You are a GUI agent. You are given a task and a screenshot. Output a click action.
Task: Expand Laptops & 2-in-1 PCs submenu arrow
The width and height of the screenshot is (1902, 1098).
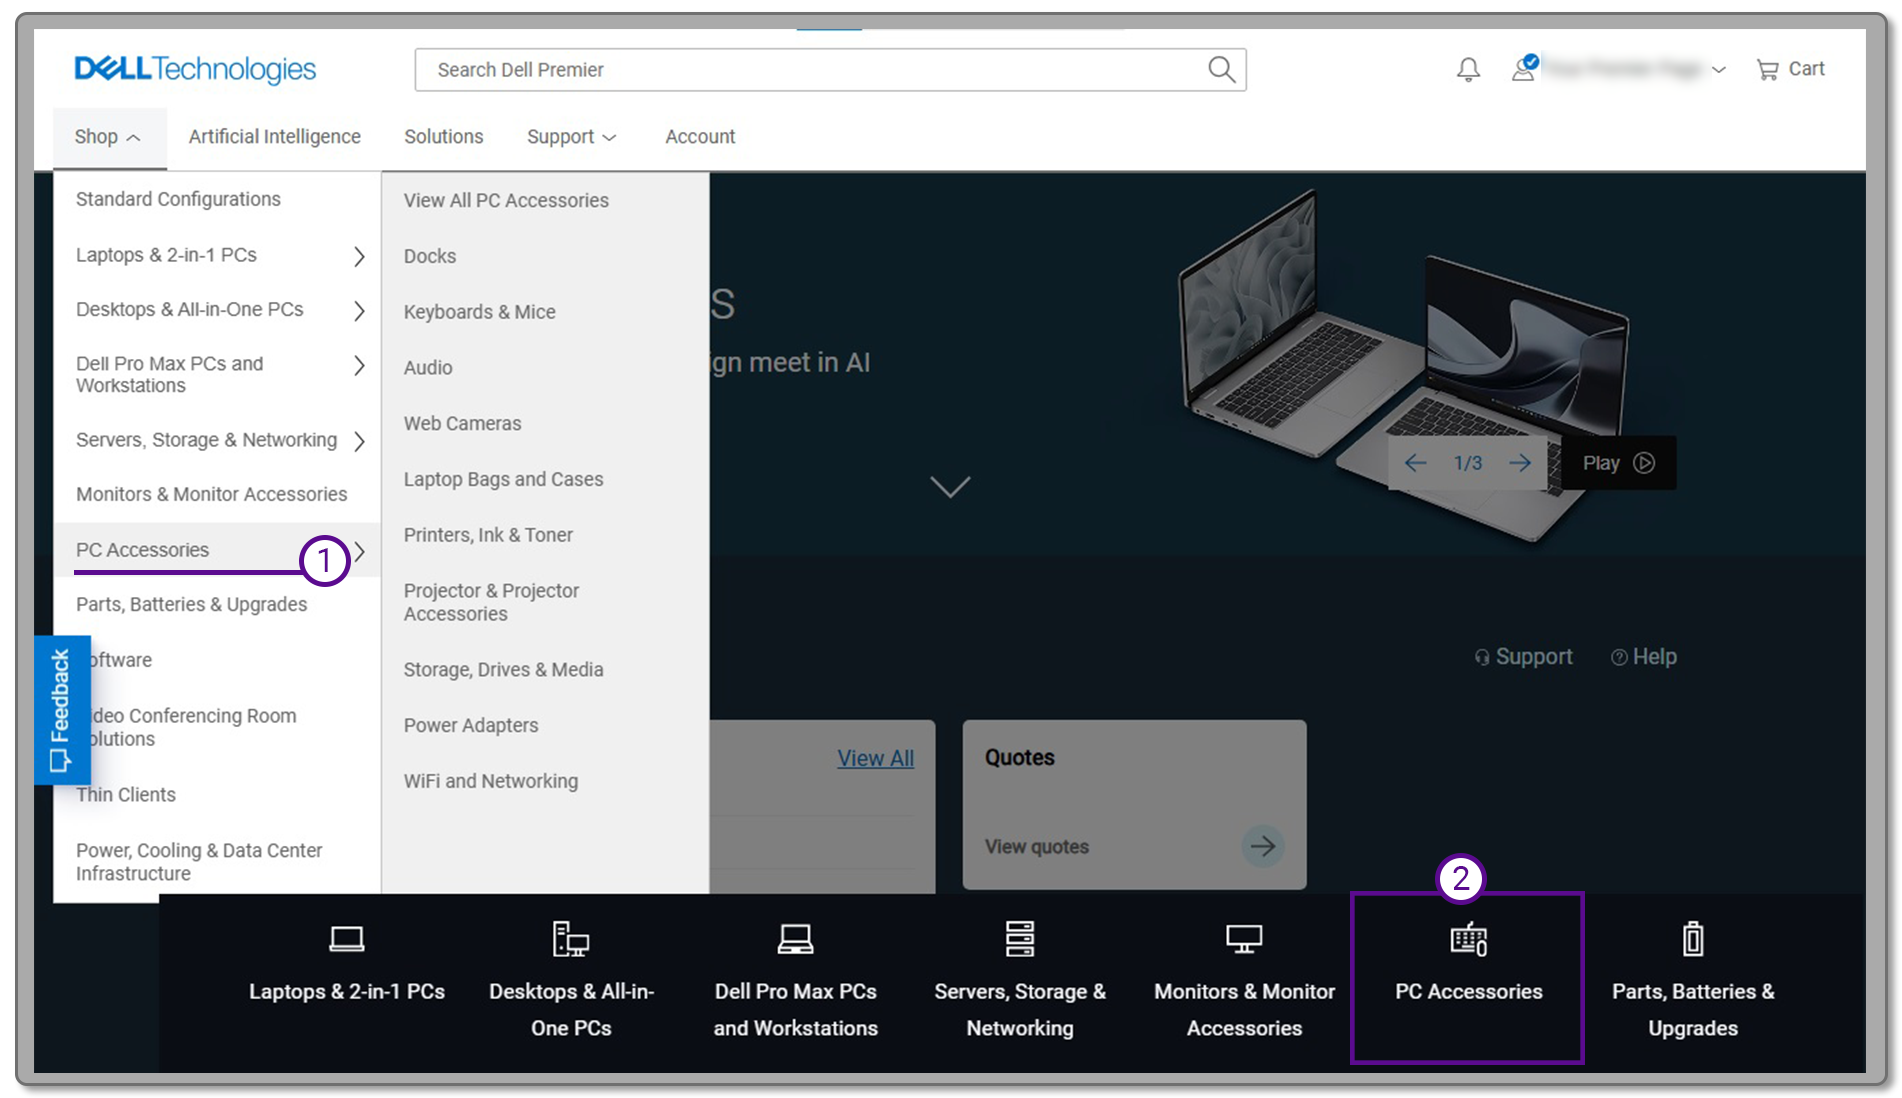click(359, 256)
